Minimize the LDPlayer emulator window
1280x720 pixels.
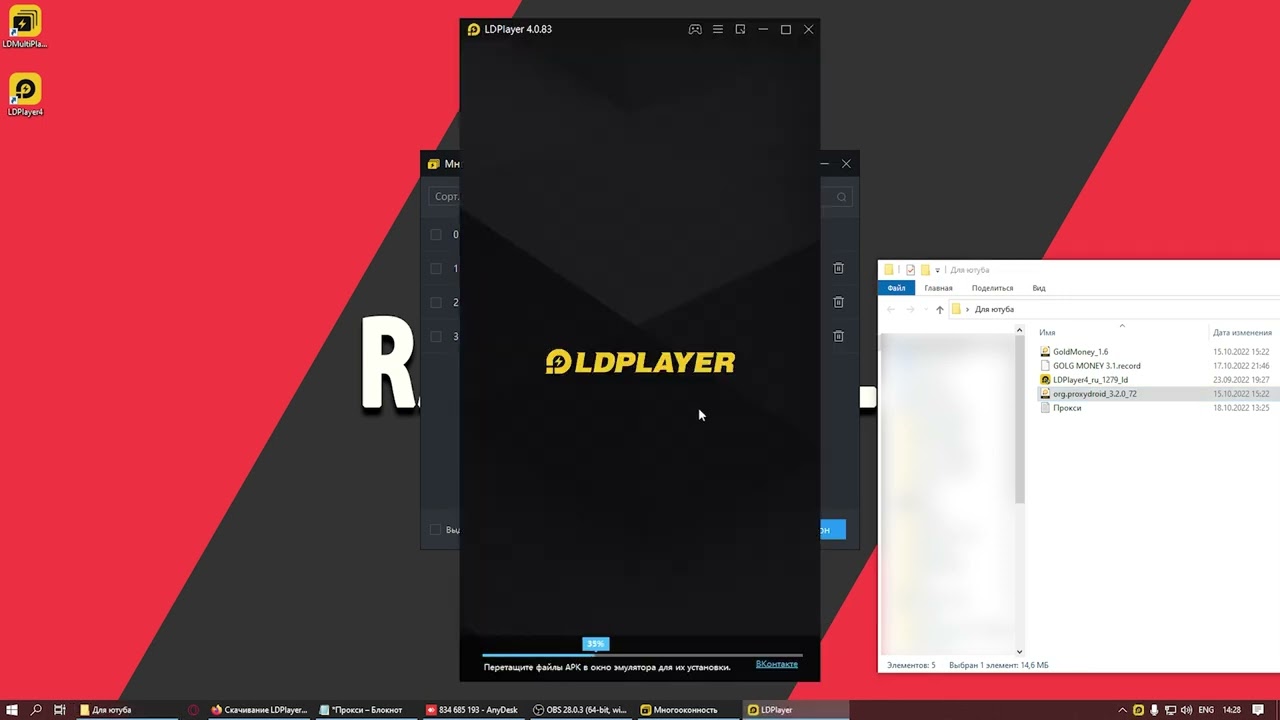763,30
